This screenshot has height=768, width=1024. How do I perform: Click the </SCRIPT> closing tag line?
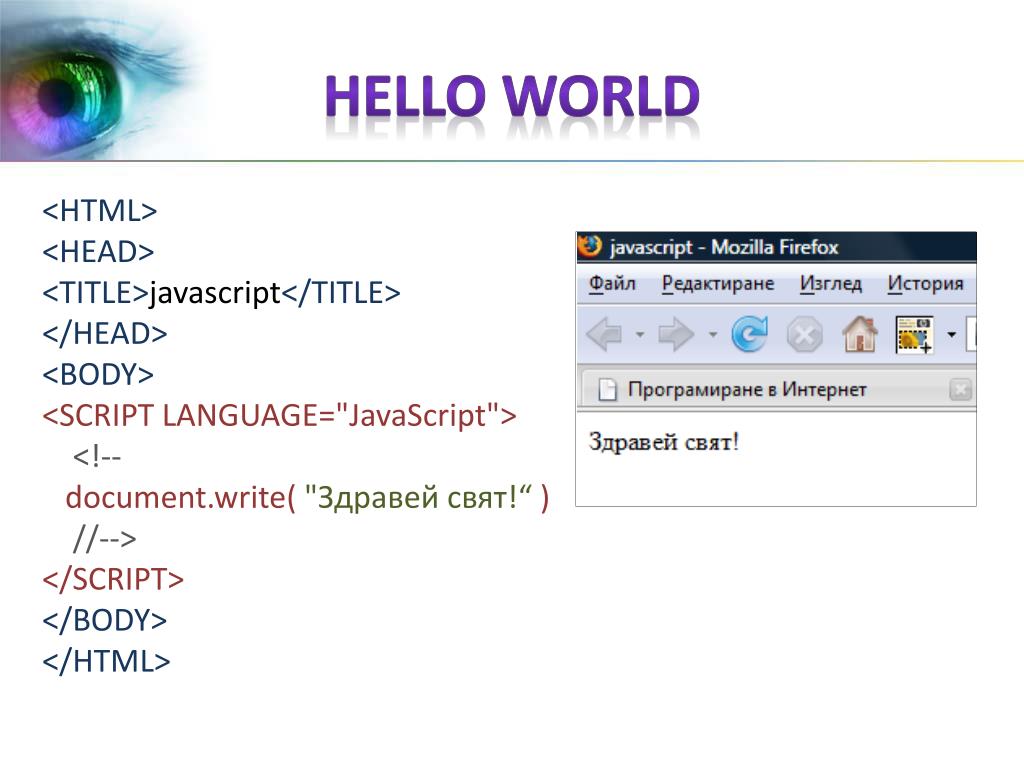point(113,580)
